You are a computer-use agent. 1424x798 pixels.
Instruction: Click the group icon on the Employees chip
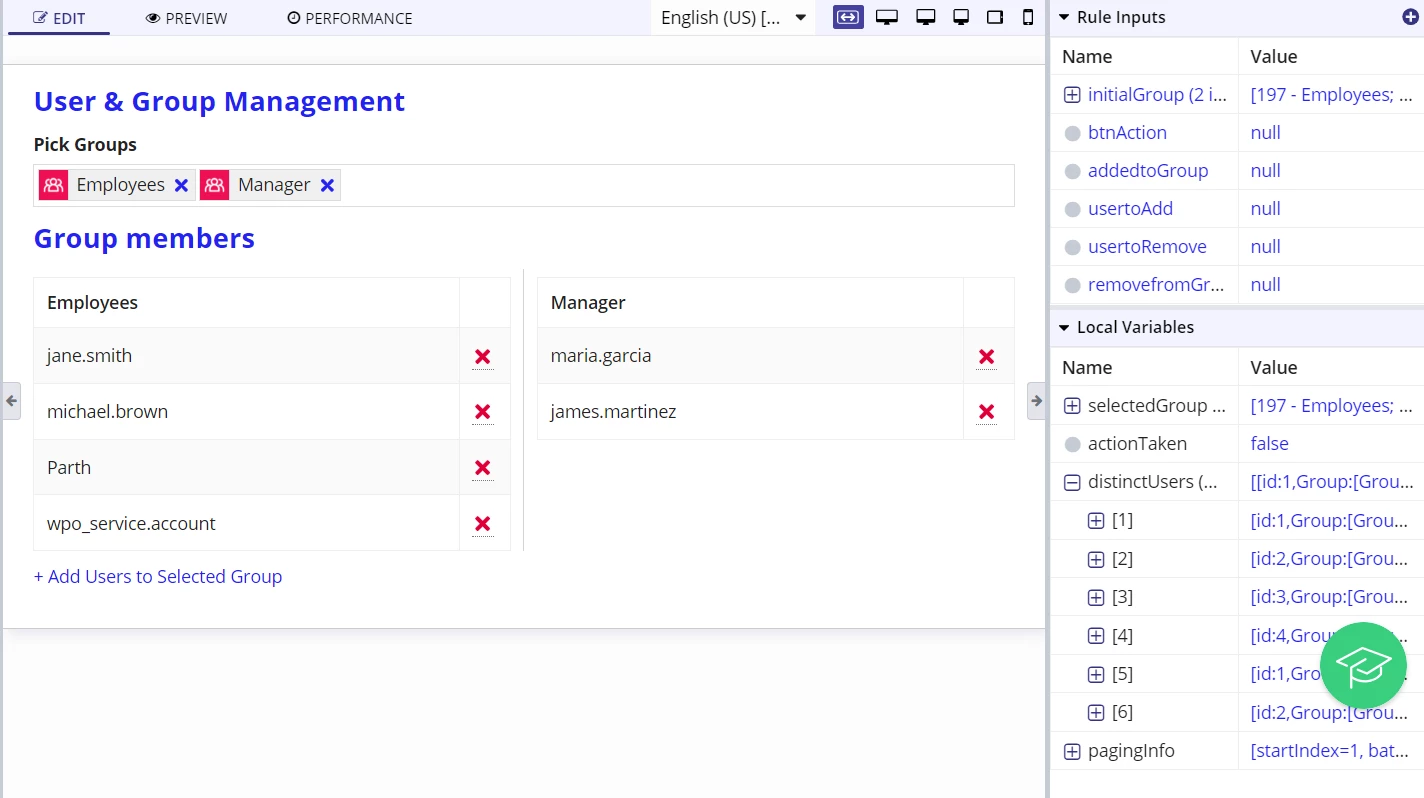(x=54, y=185)
